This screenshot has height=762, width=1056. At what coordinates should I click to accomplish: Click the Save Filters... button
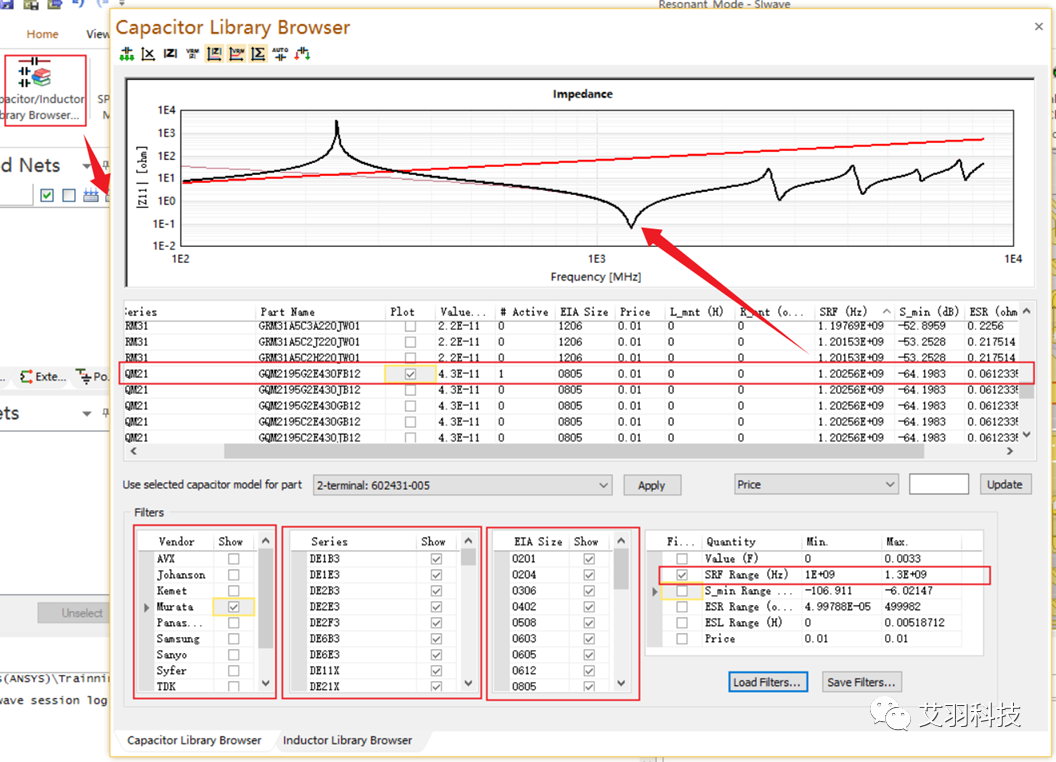click(x=861, y=682)
